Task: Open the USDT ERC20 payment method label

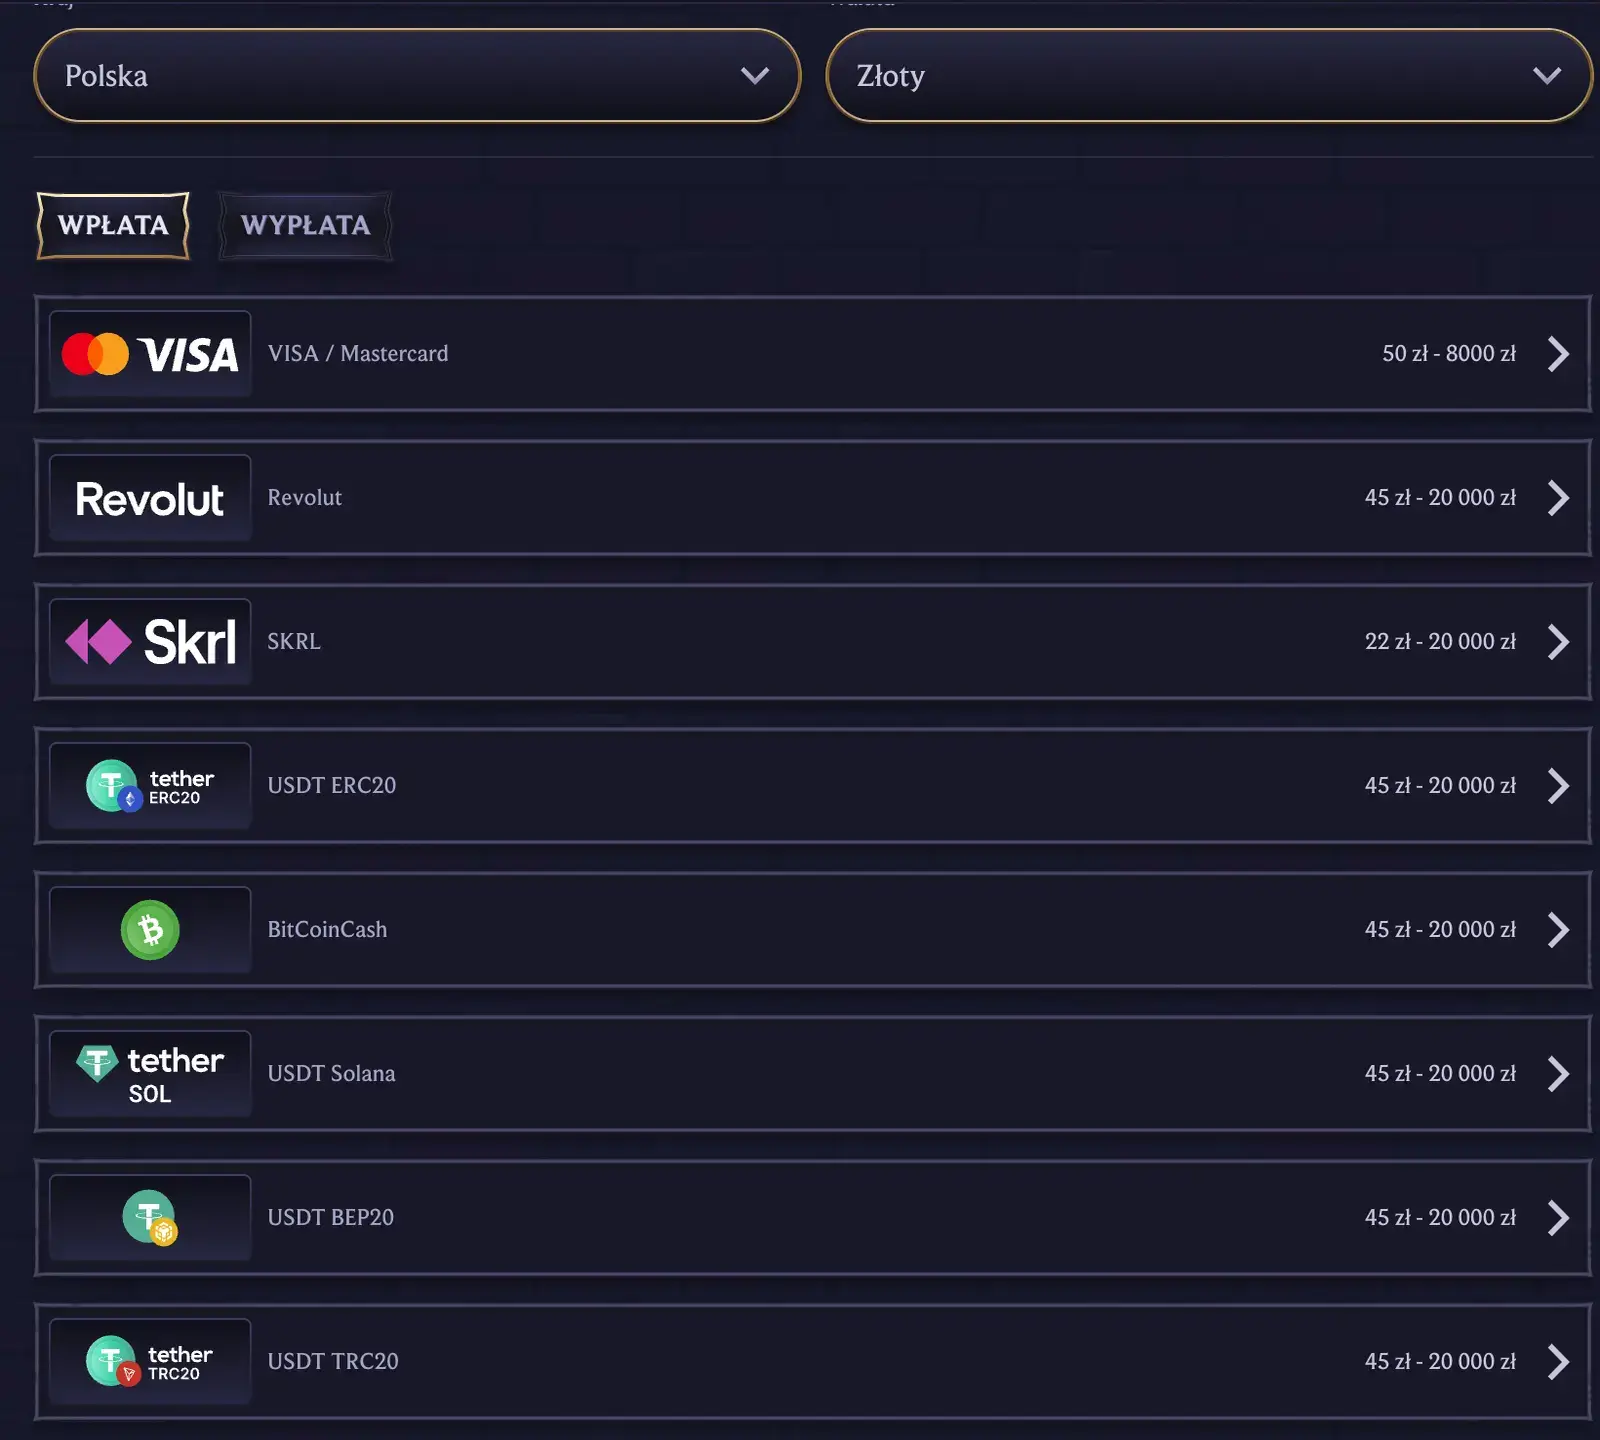Action: pyautogui.click(x=332, y=786)
